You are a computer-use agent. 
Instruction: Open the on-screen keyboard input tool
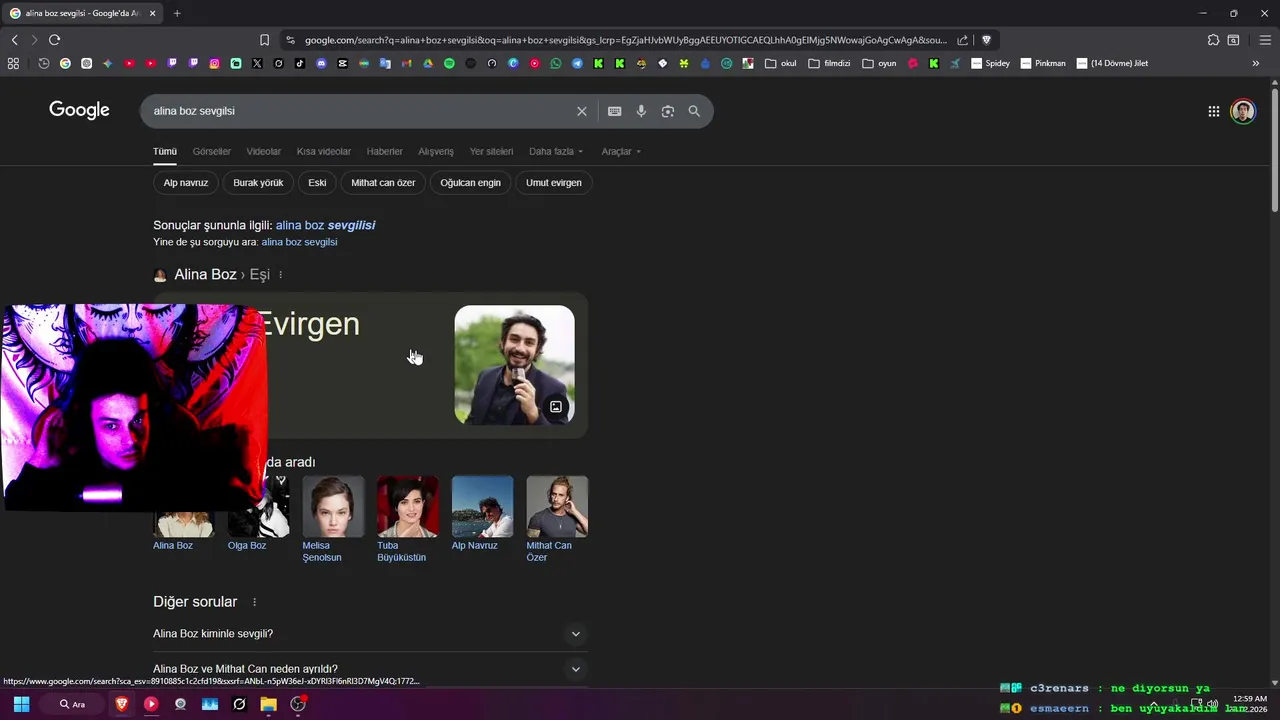[x=614, y=111]
